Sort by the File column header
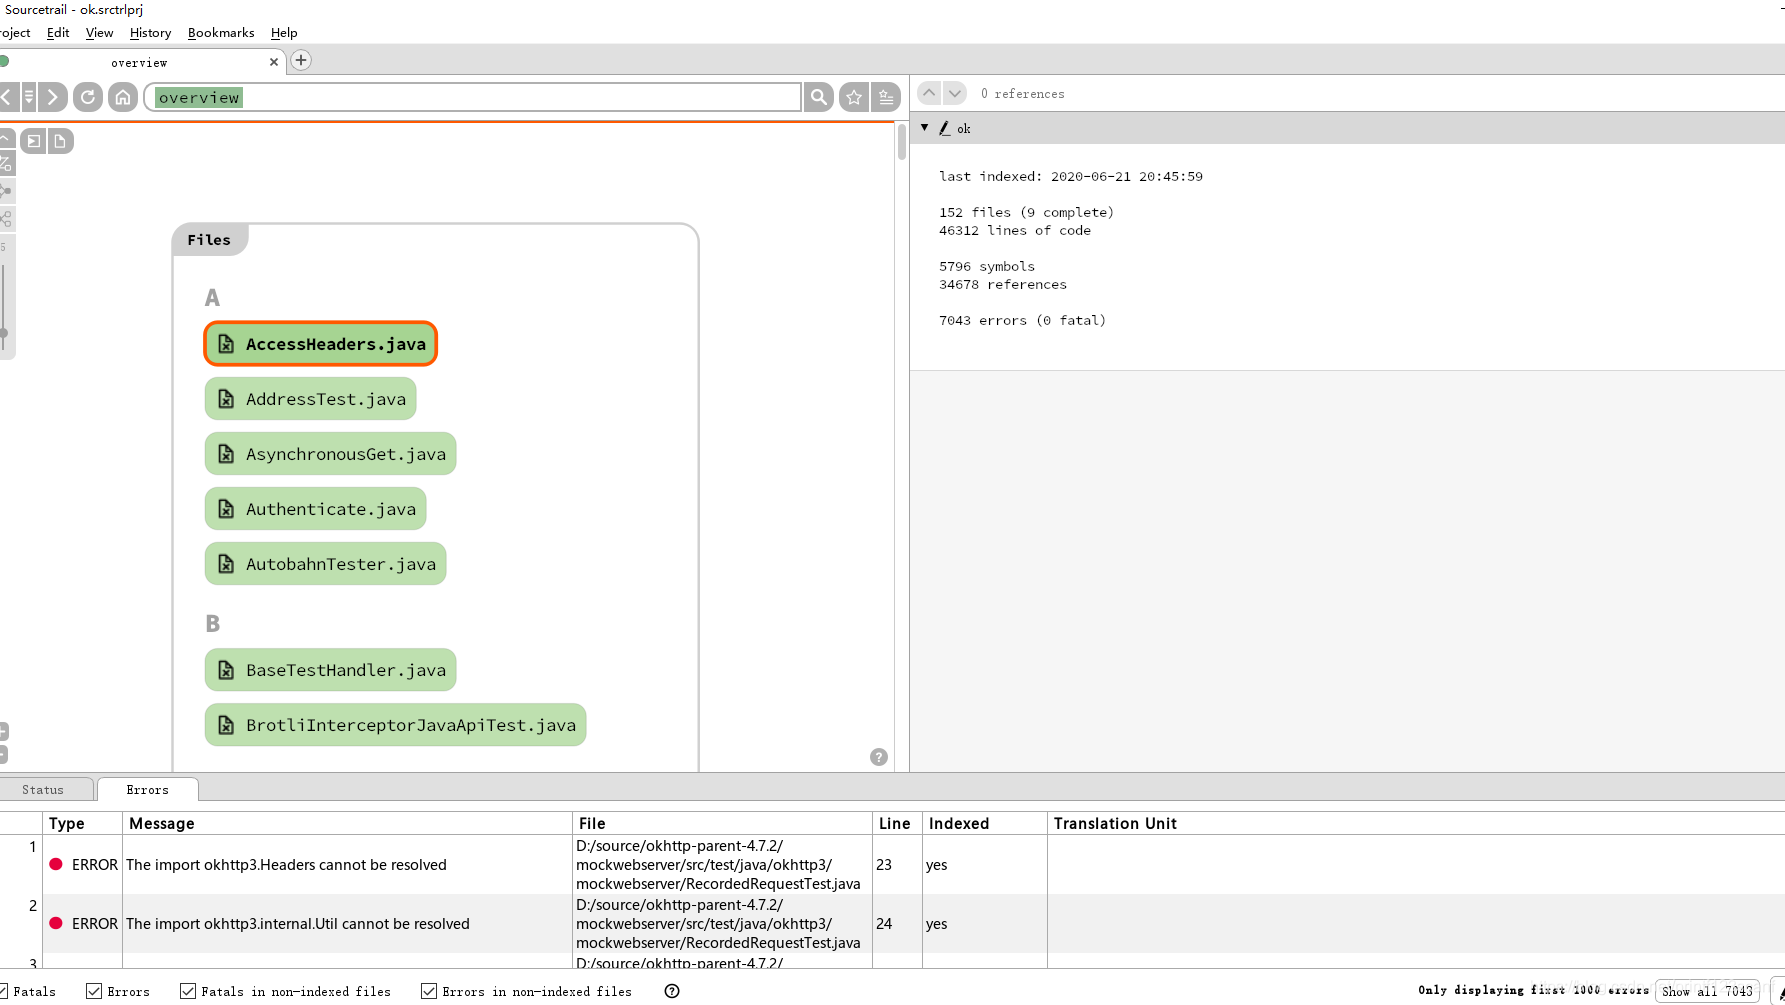This screenshot has width=1785, height=1005. click(722, 823)
